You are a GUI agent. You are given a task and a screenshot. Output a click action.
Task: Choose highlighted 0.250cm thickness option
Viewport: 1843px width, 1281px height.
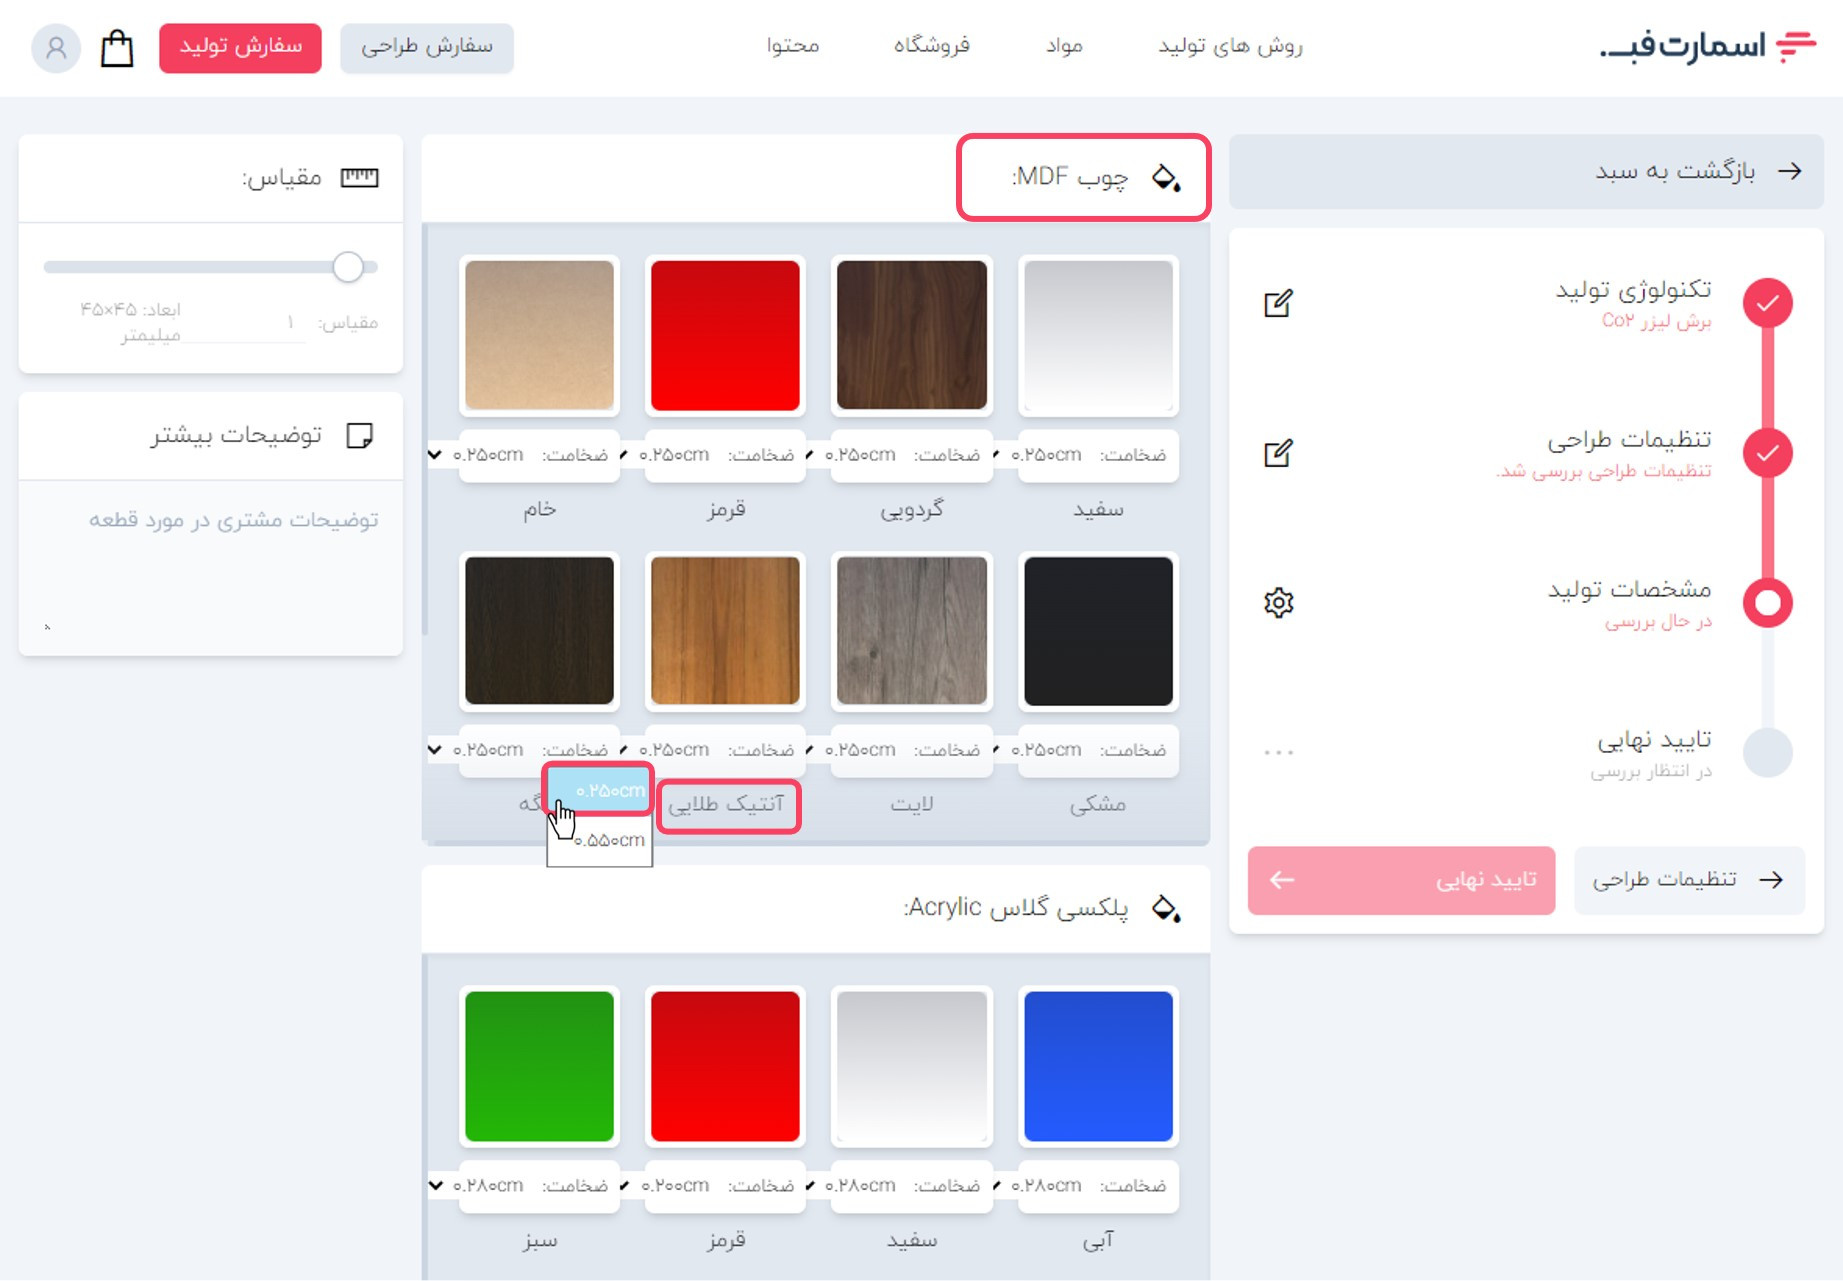click(x=599, y=790)
